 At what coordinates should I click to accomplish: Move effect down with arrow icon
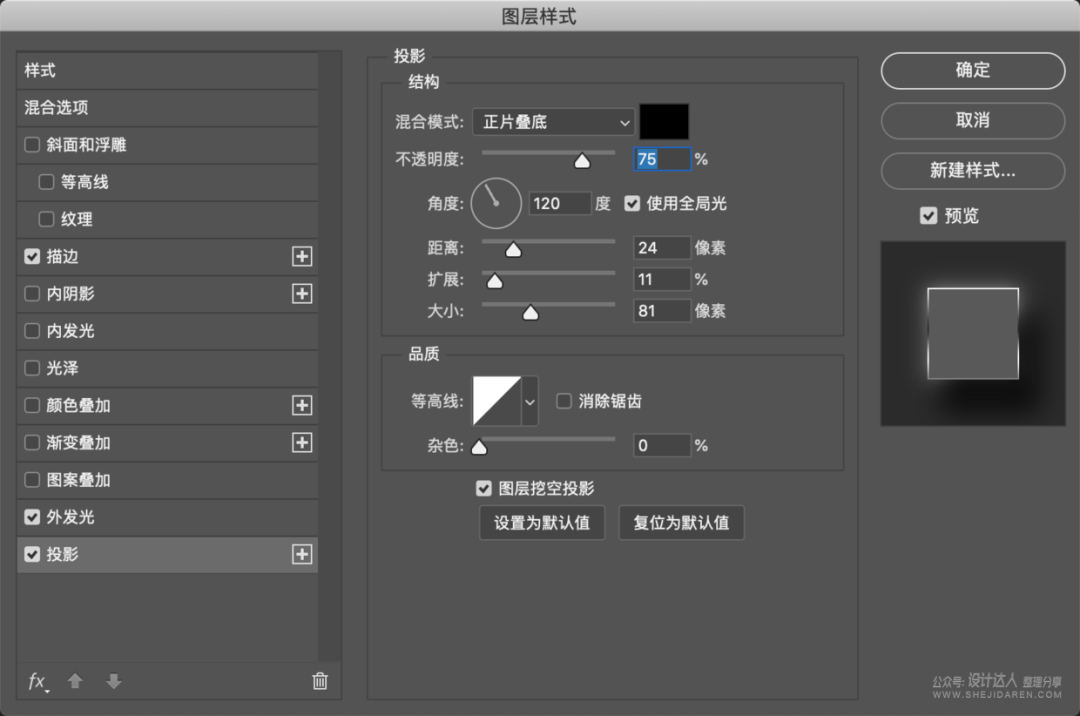pyautogui.click(x=114, y=681)
